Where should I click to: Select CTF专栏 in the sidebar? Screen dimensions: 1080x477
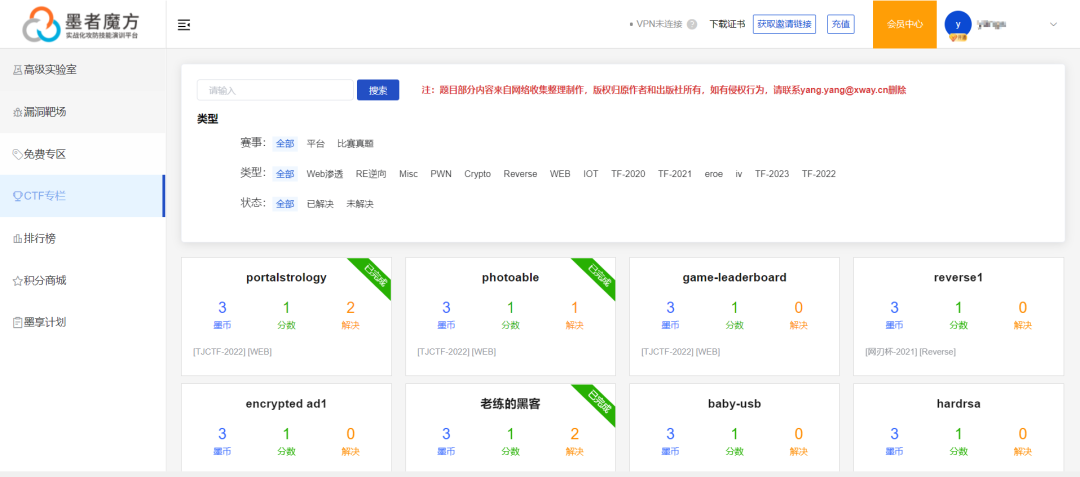[x=83, y=196]
